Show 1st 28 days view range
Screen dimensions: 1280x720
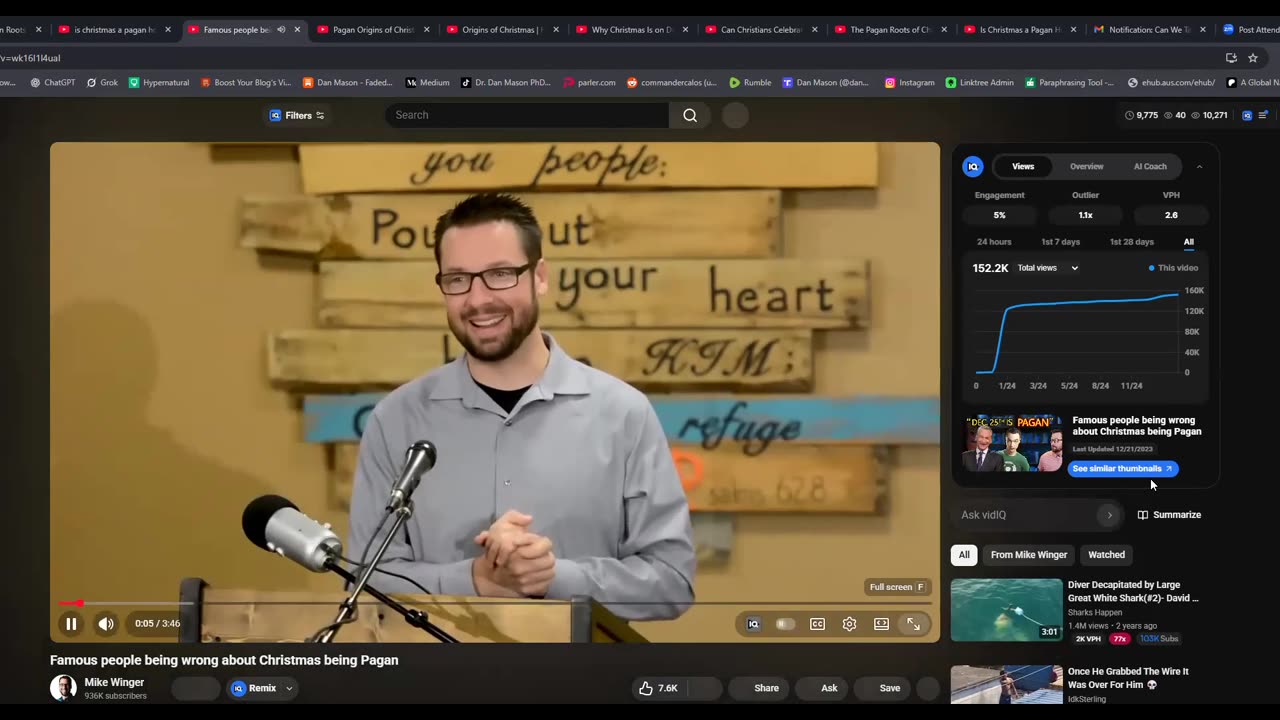coord(1131,242)
